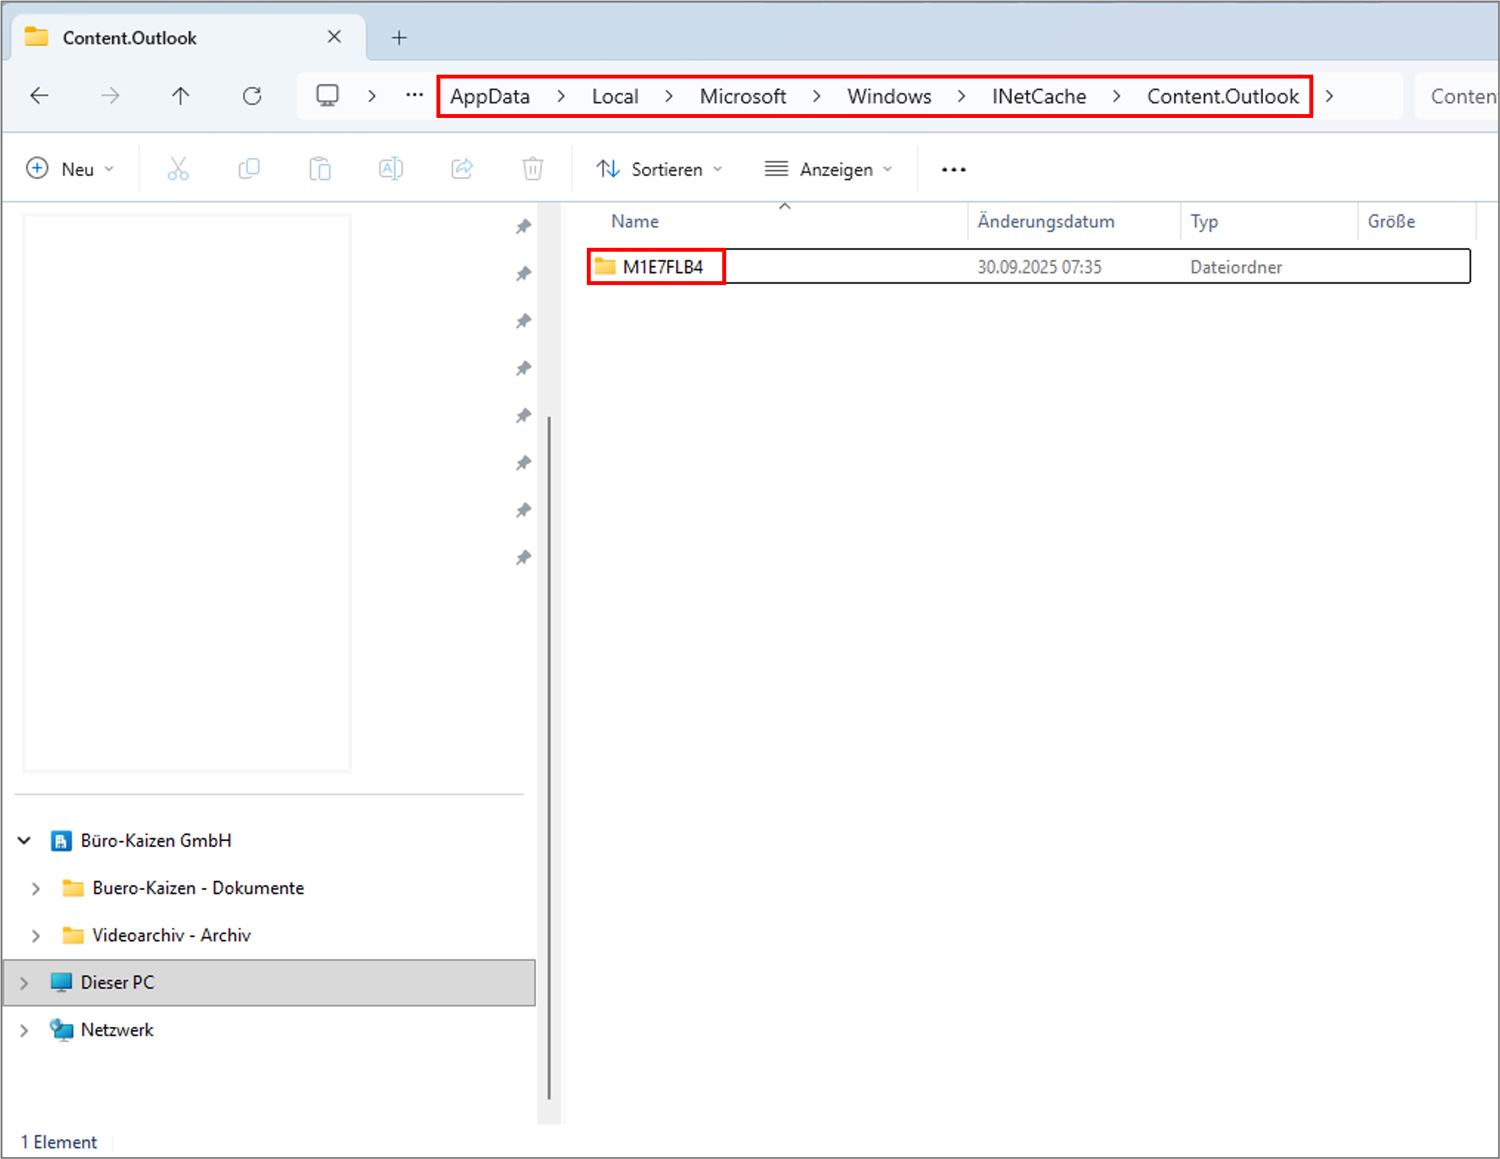The width and height of the screenshot is (1500, 1159).
Task: Open the Neu creation menu
Action: coord(70,169)
